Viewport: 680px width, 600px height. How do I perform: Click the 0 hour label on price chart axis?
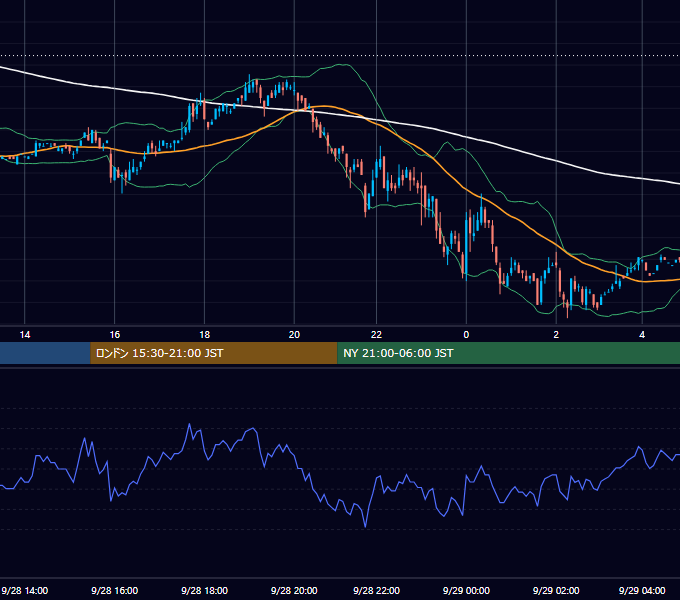[x=466, y=335]
